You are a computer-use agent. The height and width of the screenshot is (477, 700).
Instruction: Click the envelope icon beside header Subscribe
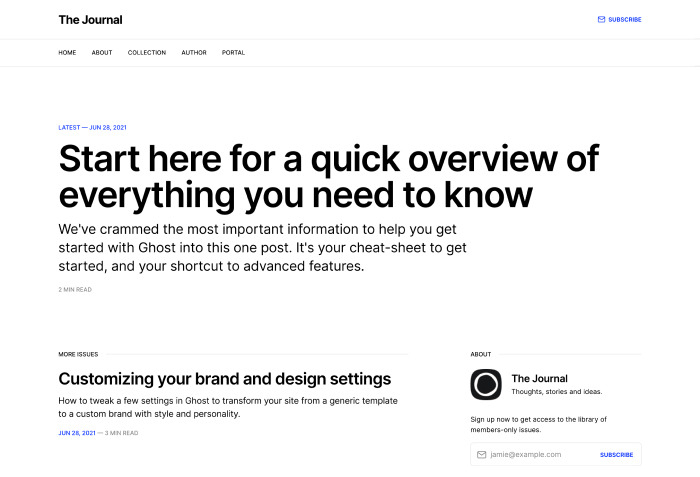(601, 19)
